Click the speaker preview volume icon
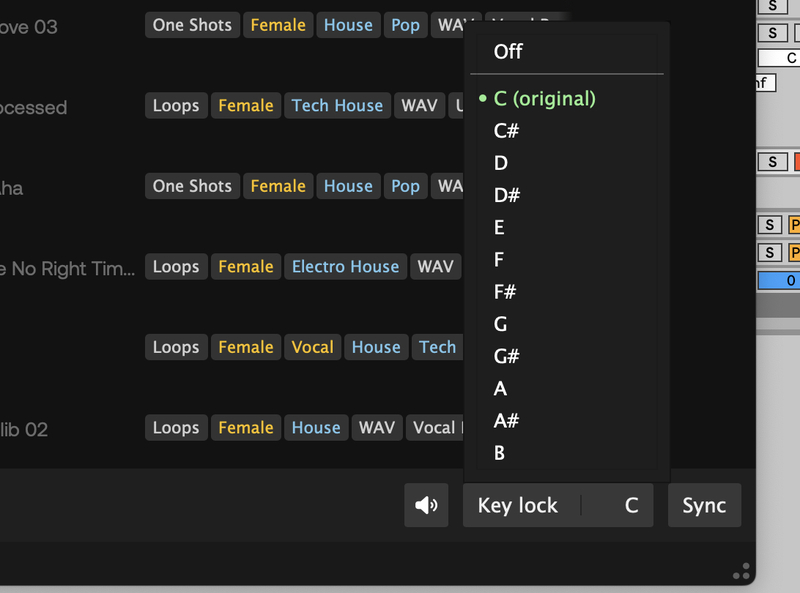This screenshot has height=593, width=800. tap(426, 505)
